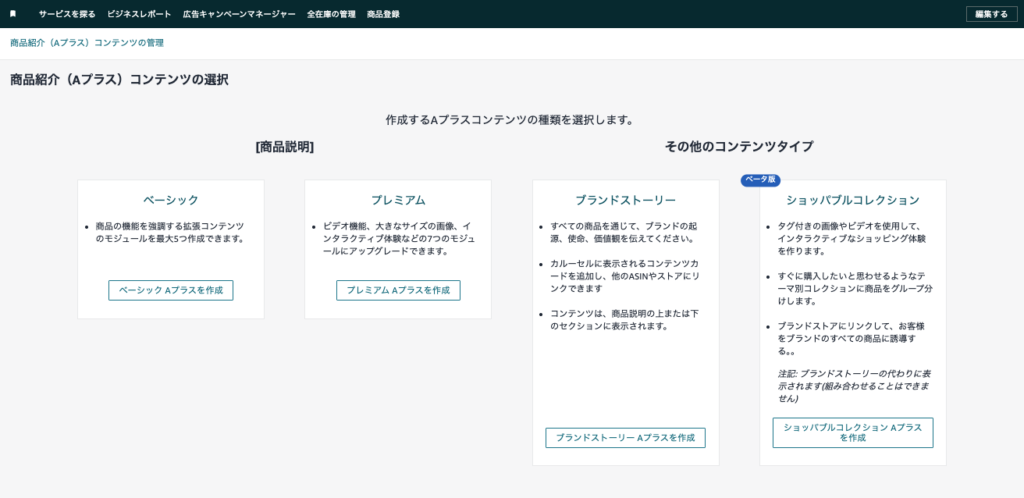Follow the 商品紹介（Aプラス）コンテンツの管理 breadcrumb link
This screenshot has height=498, width=1024.
click(x=87, y=43)
